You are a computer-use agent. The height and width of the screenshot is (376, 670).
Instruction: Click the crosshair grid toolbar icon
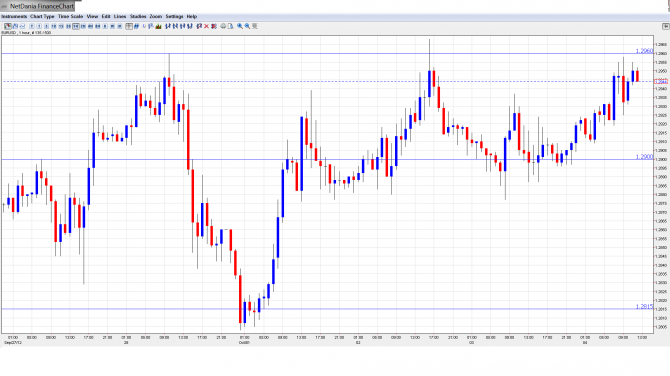click(129, 26)
